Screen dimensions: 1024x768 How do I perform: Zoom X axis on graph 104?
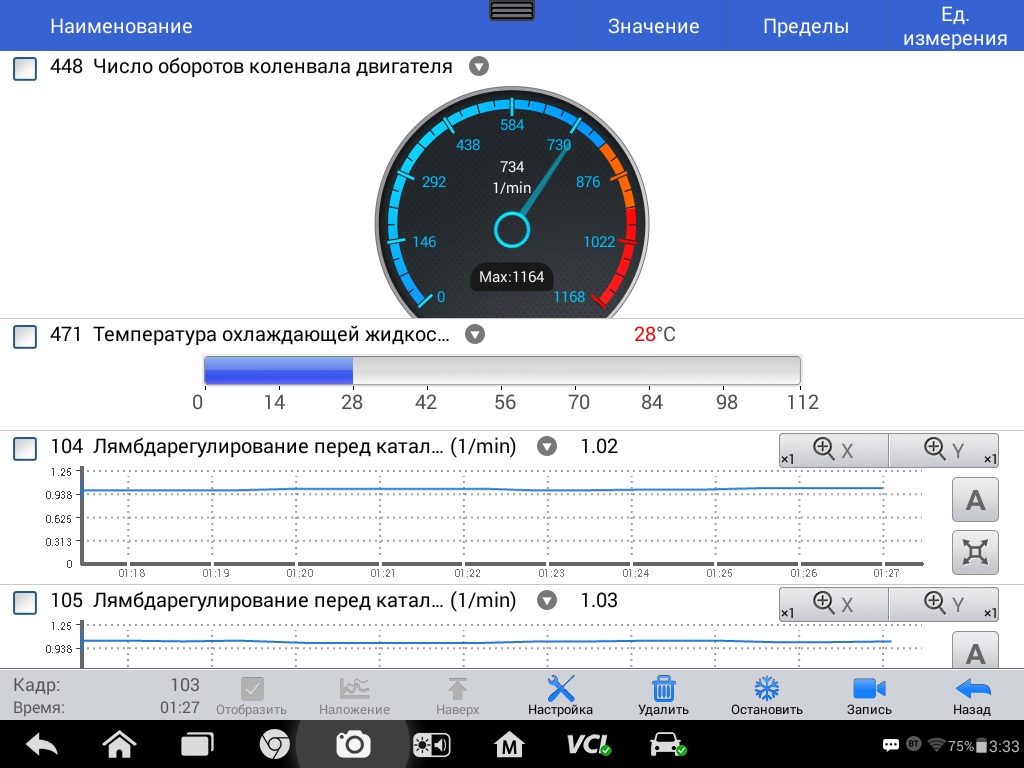point(833,451)
